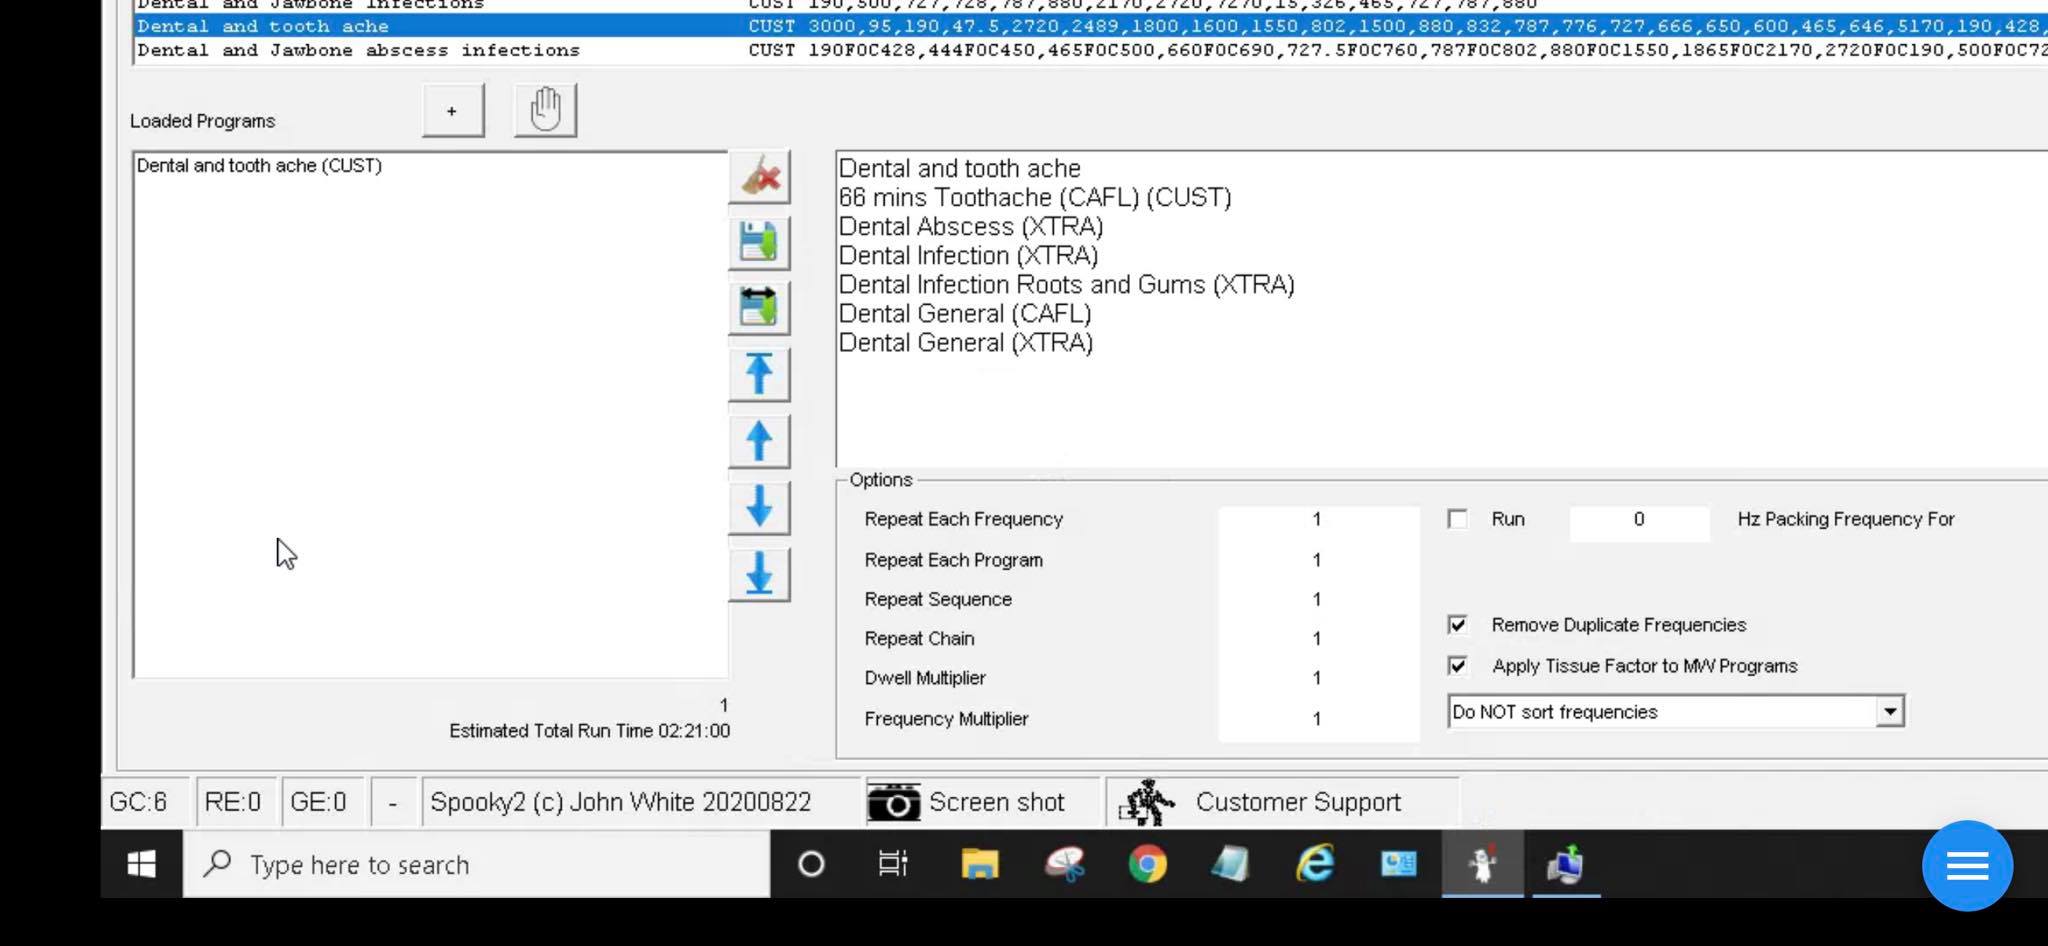Select Dental Abscess (XTRA) in program list
Viewport: 2048px width, 946px height.
click(x=970, y=227)
